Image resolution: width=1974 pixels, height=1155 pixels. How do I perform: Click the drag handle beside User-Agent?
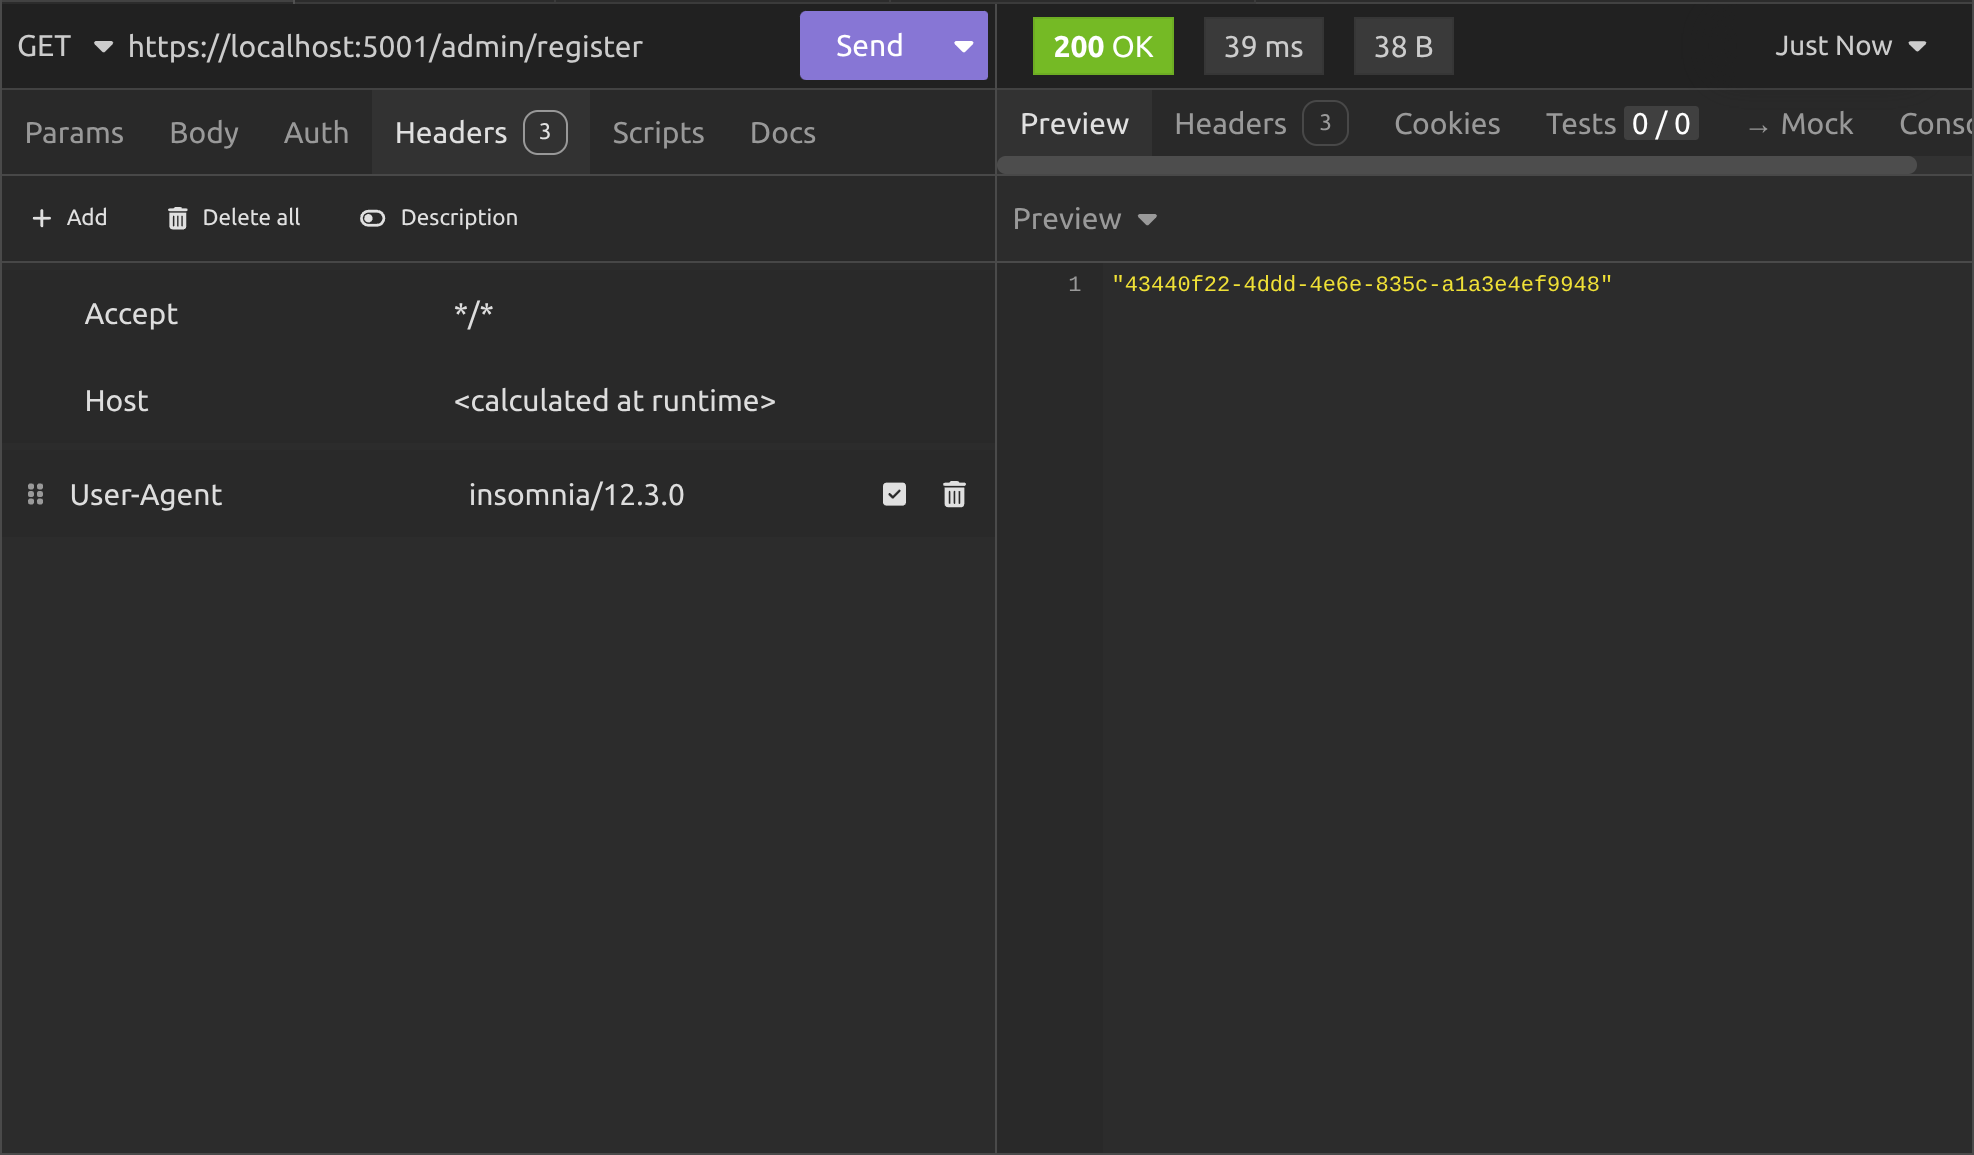(35, 494)
